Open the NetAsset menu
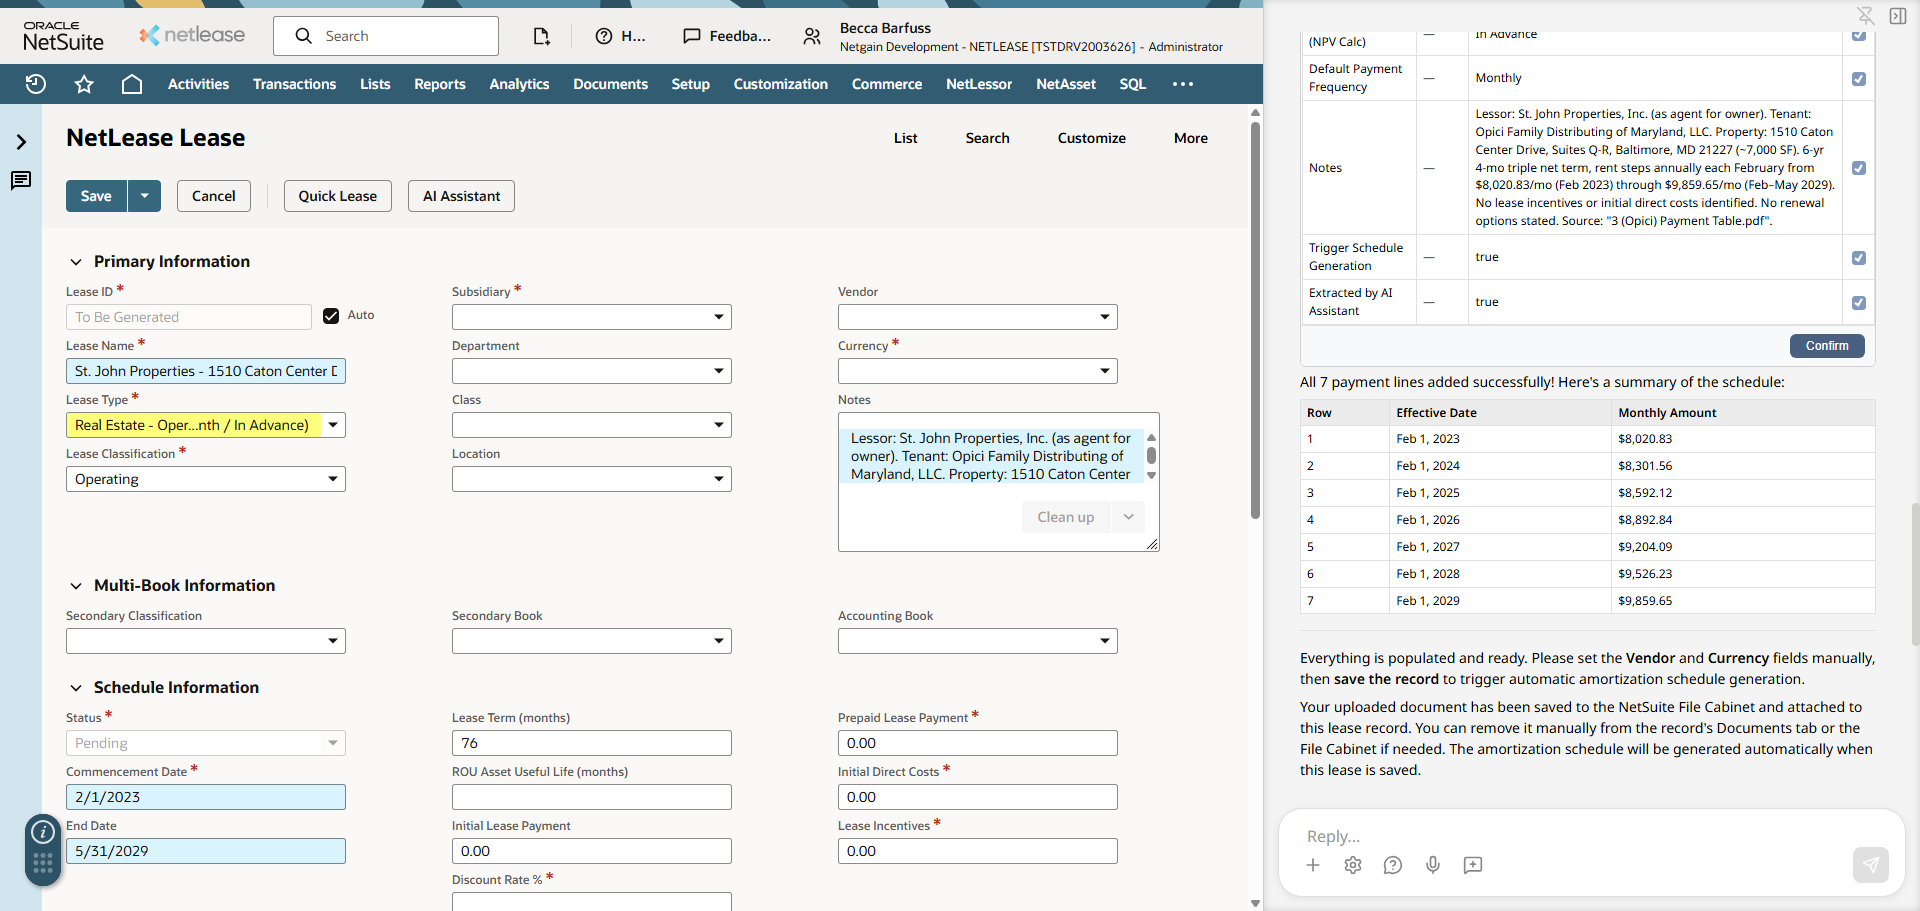The width and height of the screenshot is (1920, 911). (x=1066, y=84)
